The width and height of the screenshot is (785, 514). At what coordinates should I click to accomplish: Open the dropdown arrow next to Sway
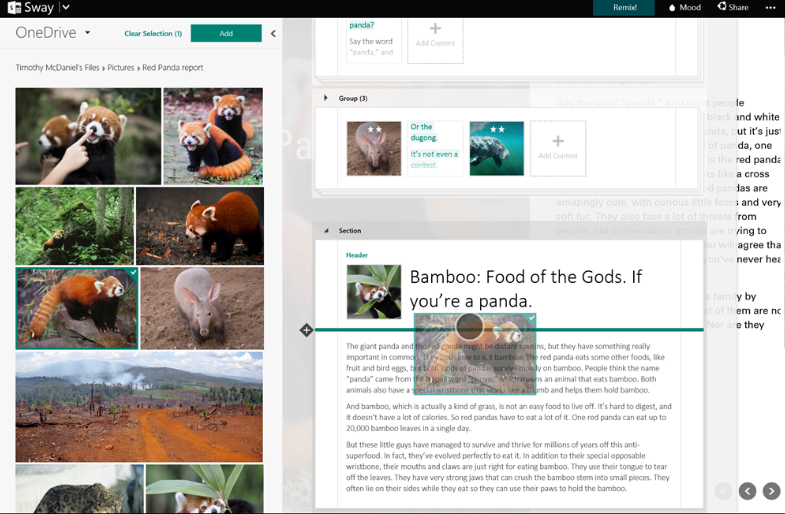point(66,8)
